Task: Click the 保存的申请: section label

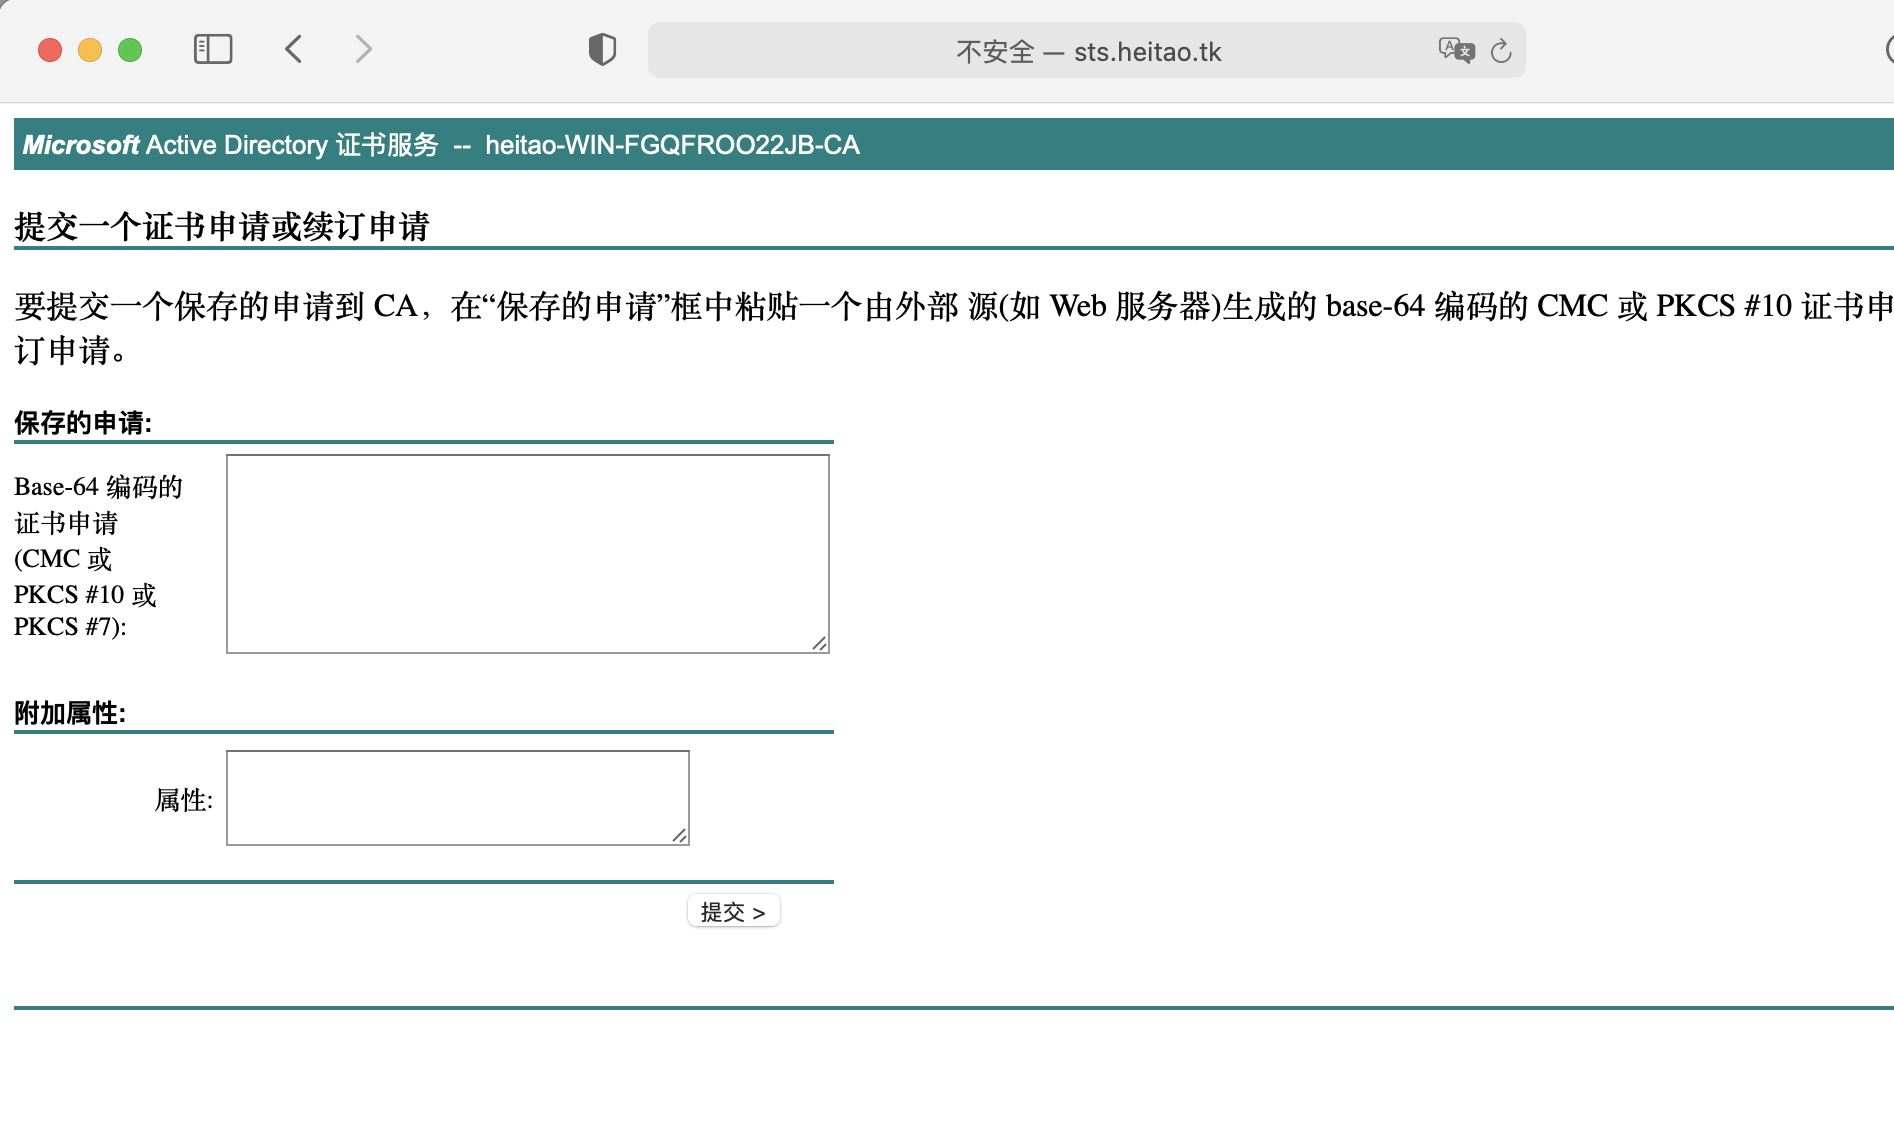Action: (83, 423)
